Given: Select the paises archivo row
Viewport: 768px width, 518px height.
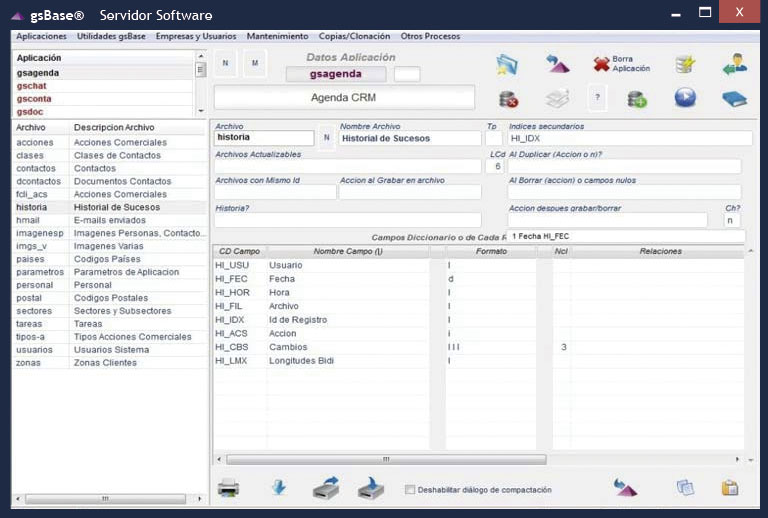Looking at the screenshot, I should click(110, 259).
